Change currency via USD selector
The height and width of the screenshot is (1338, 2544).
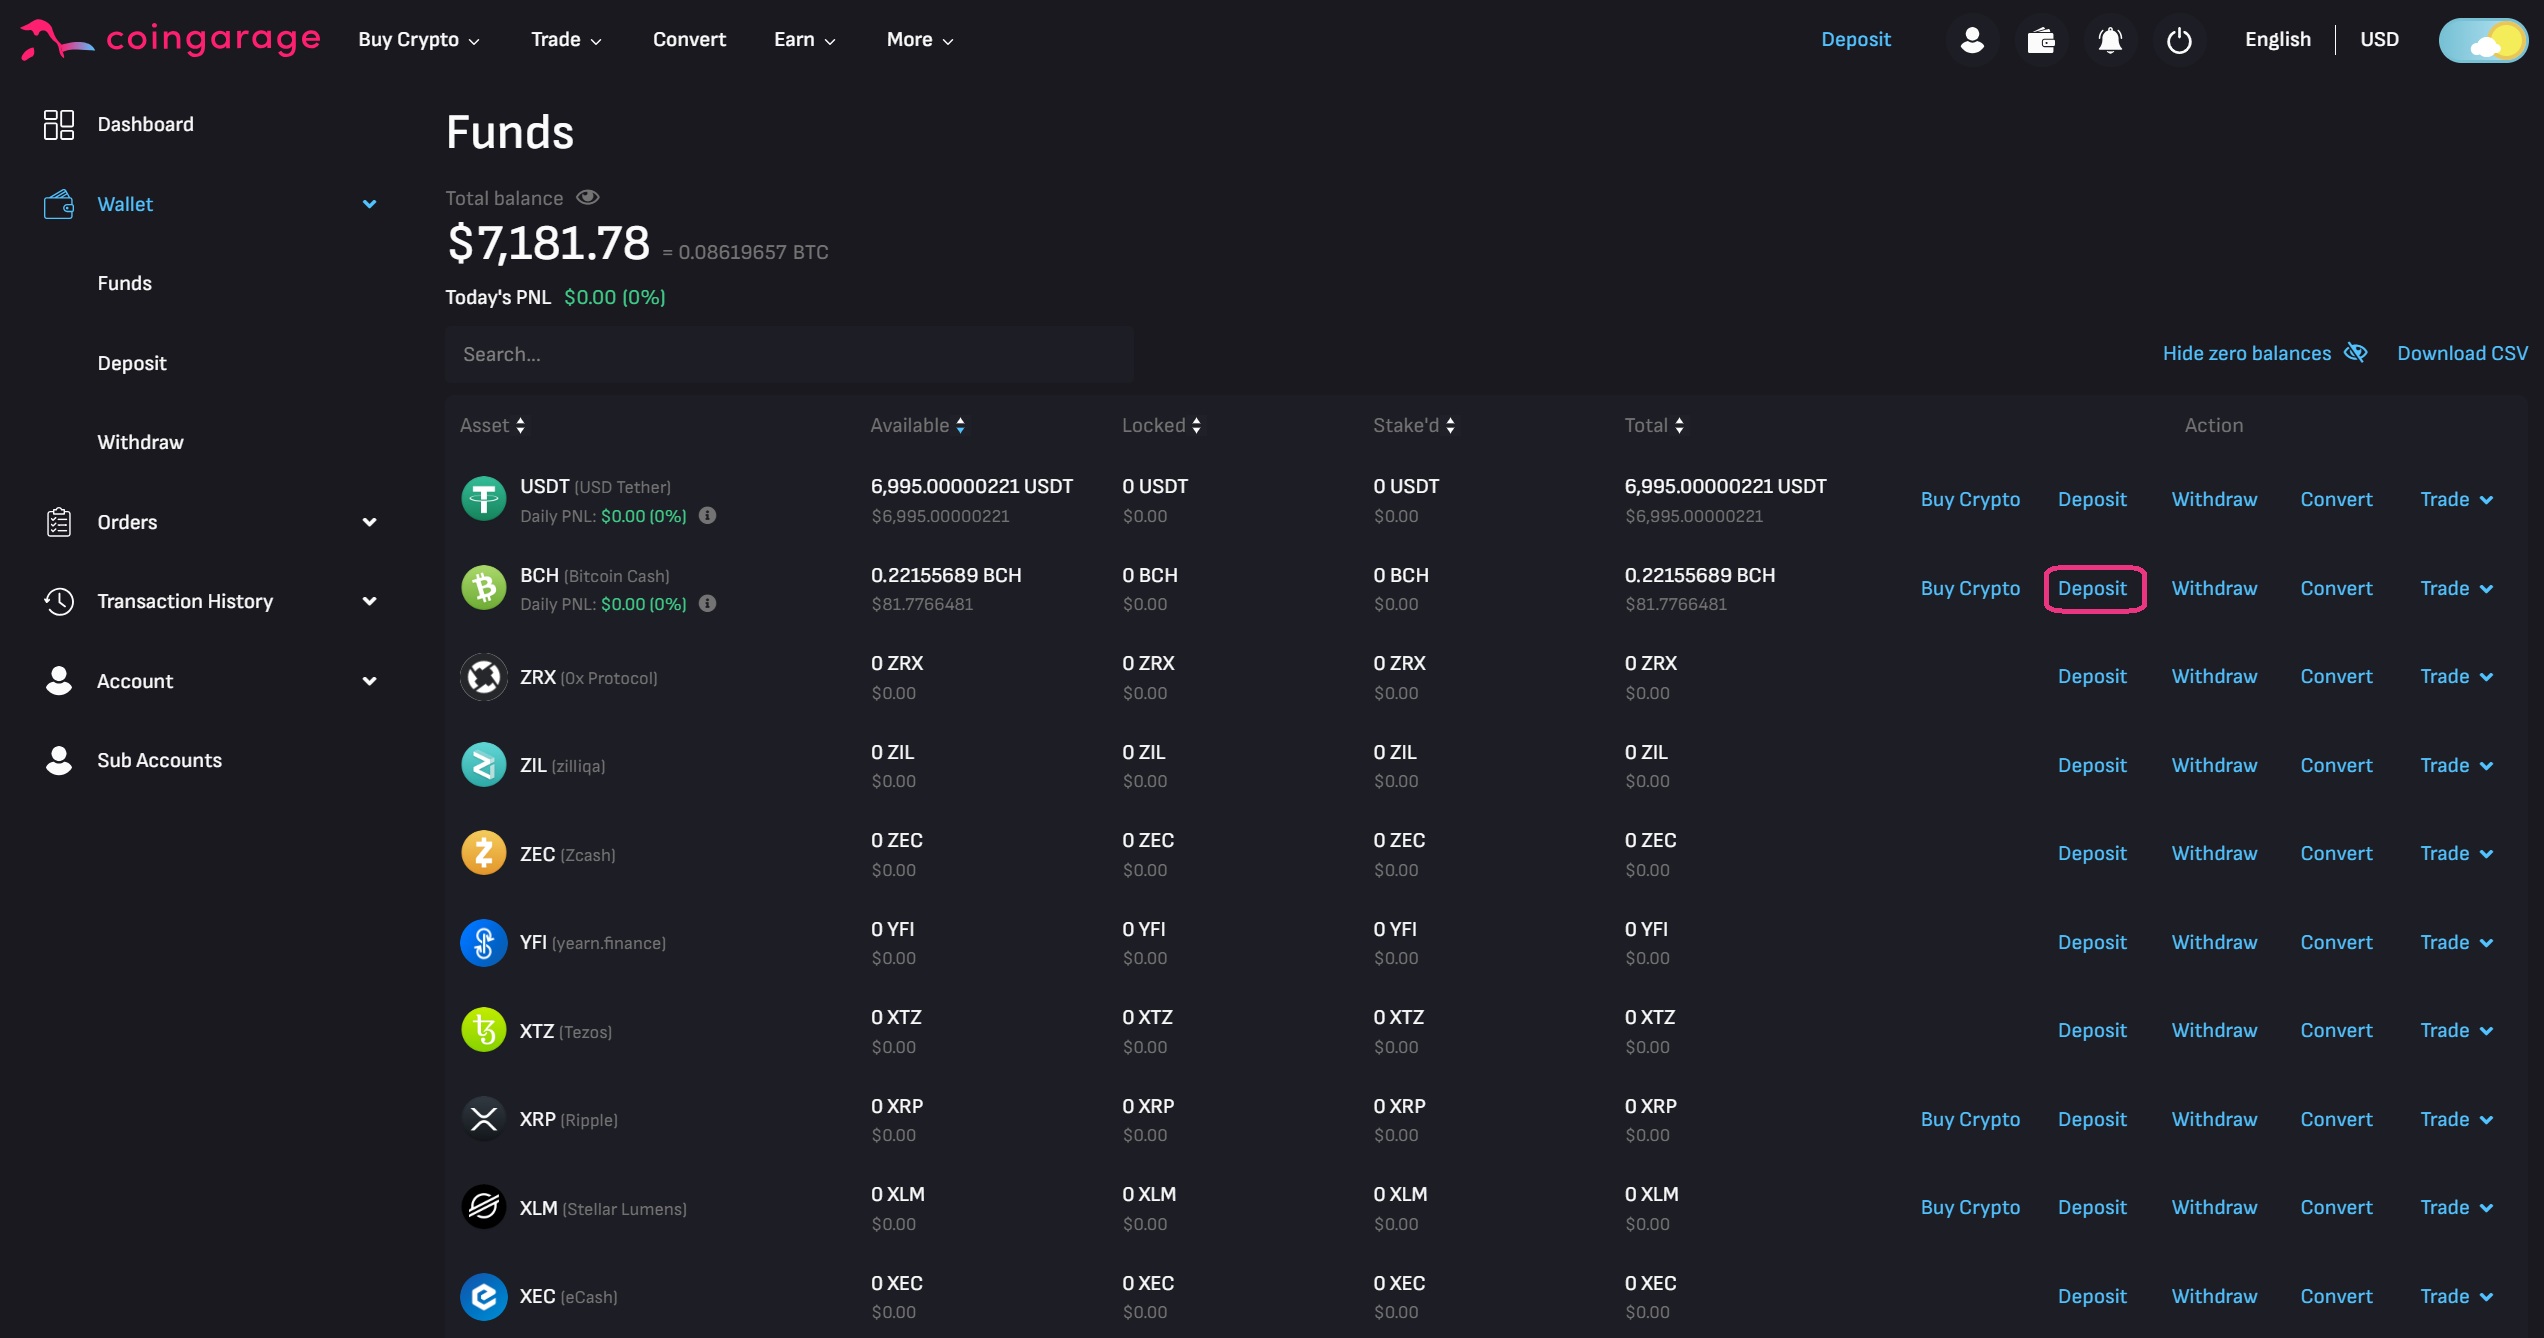2379,39
